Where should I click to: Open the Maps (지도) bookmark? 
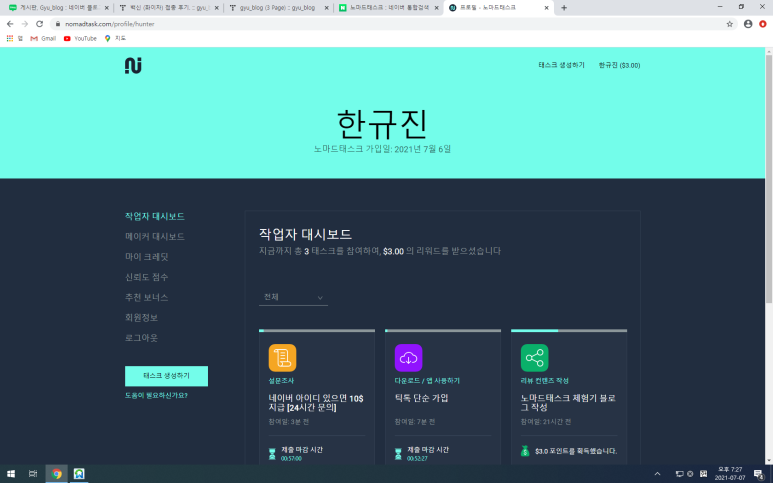pos(115,38)
